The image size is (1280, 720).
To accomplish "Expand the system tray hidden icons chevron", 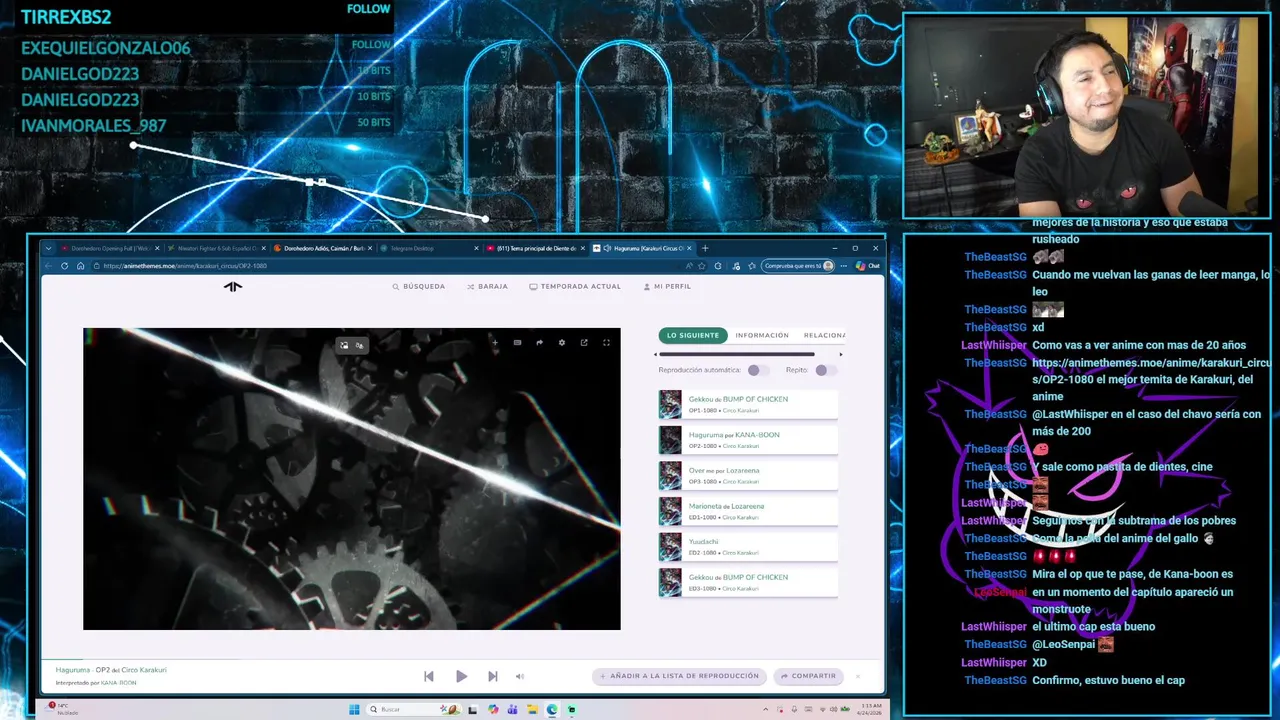I will (766, 709).
